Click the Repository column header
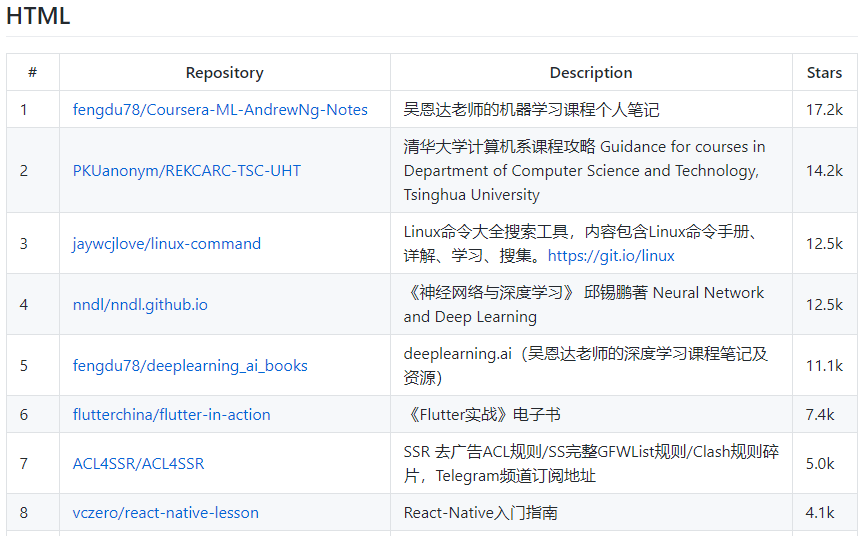 point(224,73)
